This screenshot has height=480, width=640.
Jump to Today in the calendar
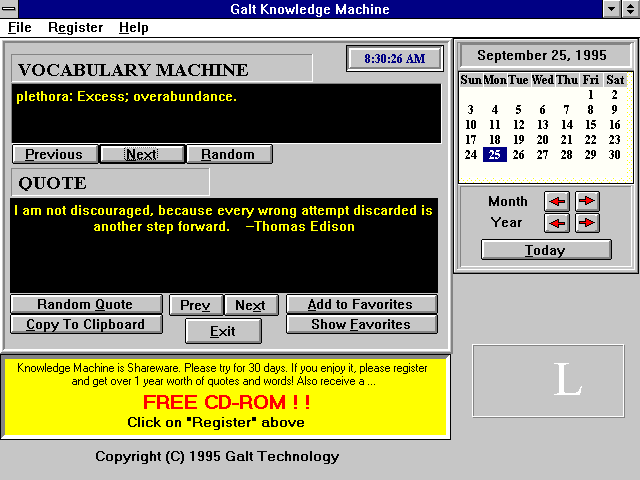545,250
